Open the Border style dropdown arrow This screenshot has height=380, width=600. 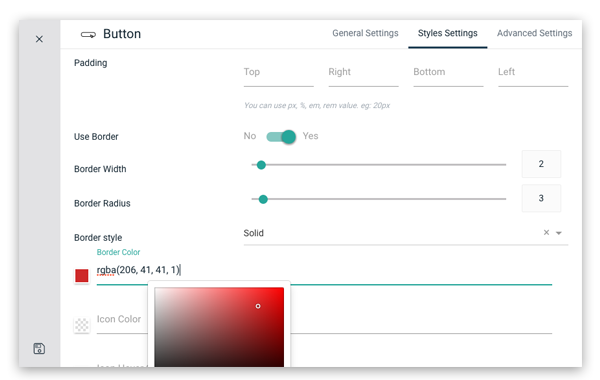pyautogui.click(x=559, y=233)
